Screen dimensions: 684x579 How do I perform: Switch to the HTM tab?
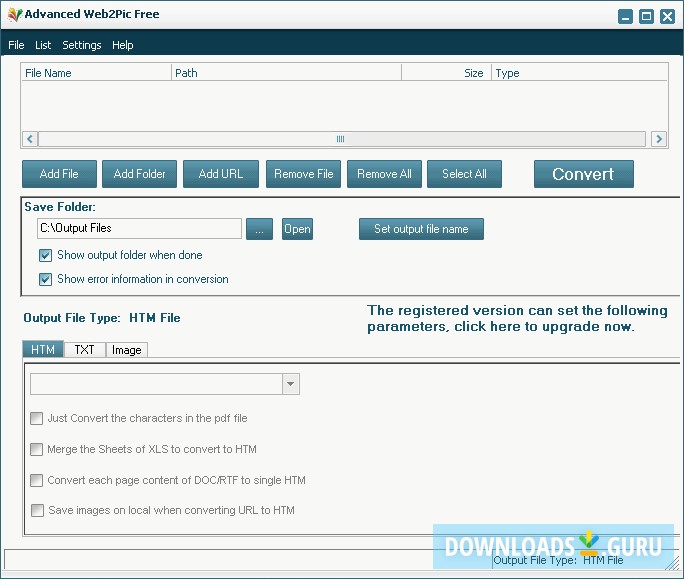click(43, 349)
